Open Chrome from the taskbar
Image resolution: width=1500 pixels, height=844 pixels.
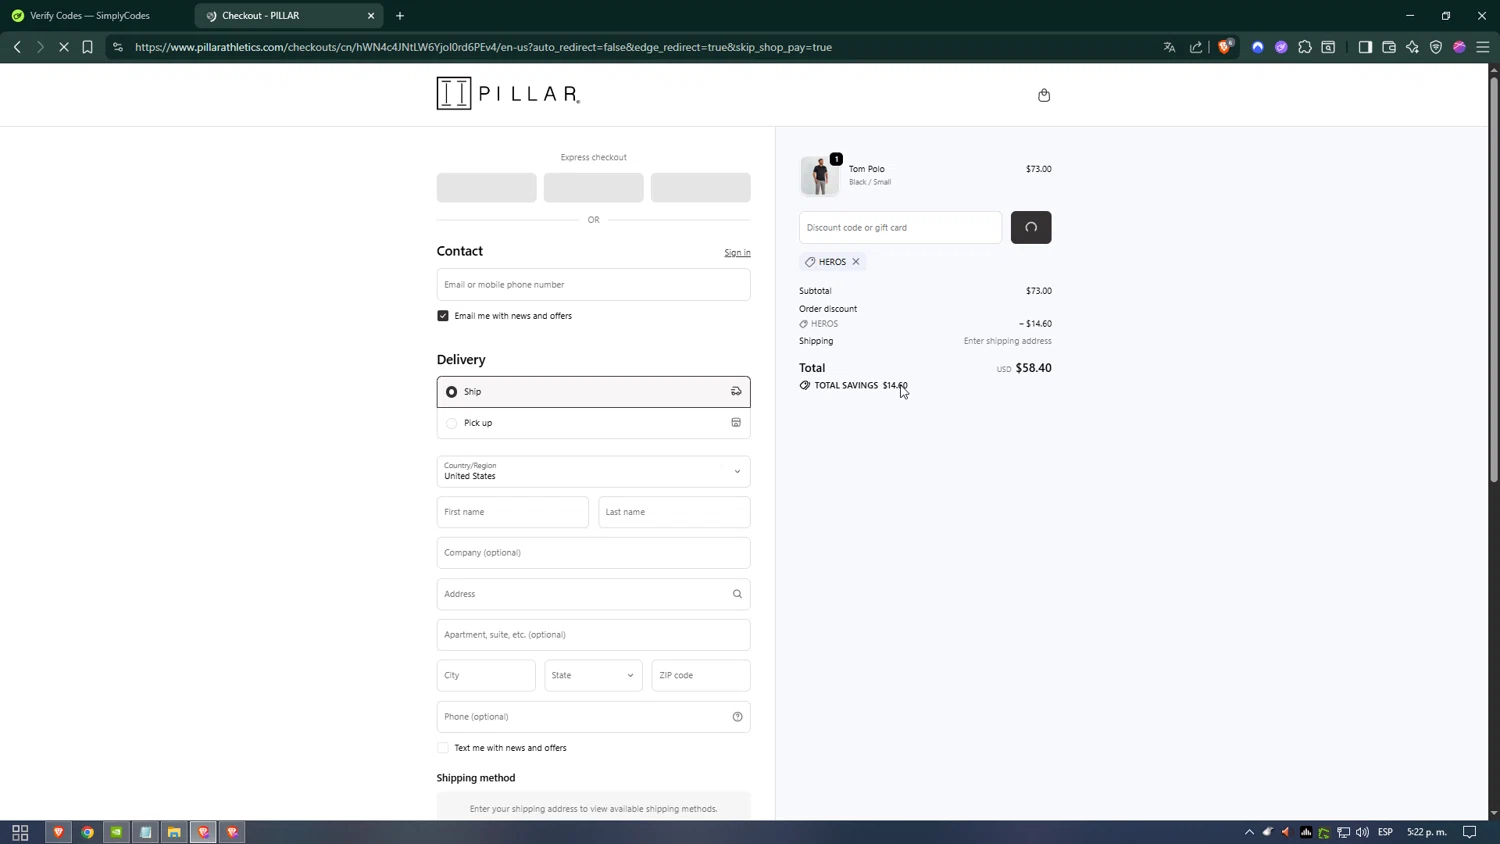coord(88,832)
